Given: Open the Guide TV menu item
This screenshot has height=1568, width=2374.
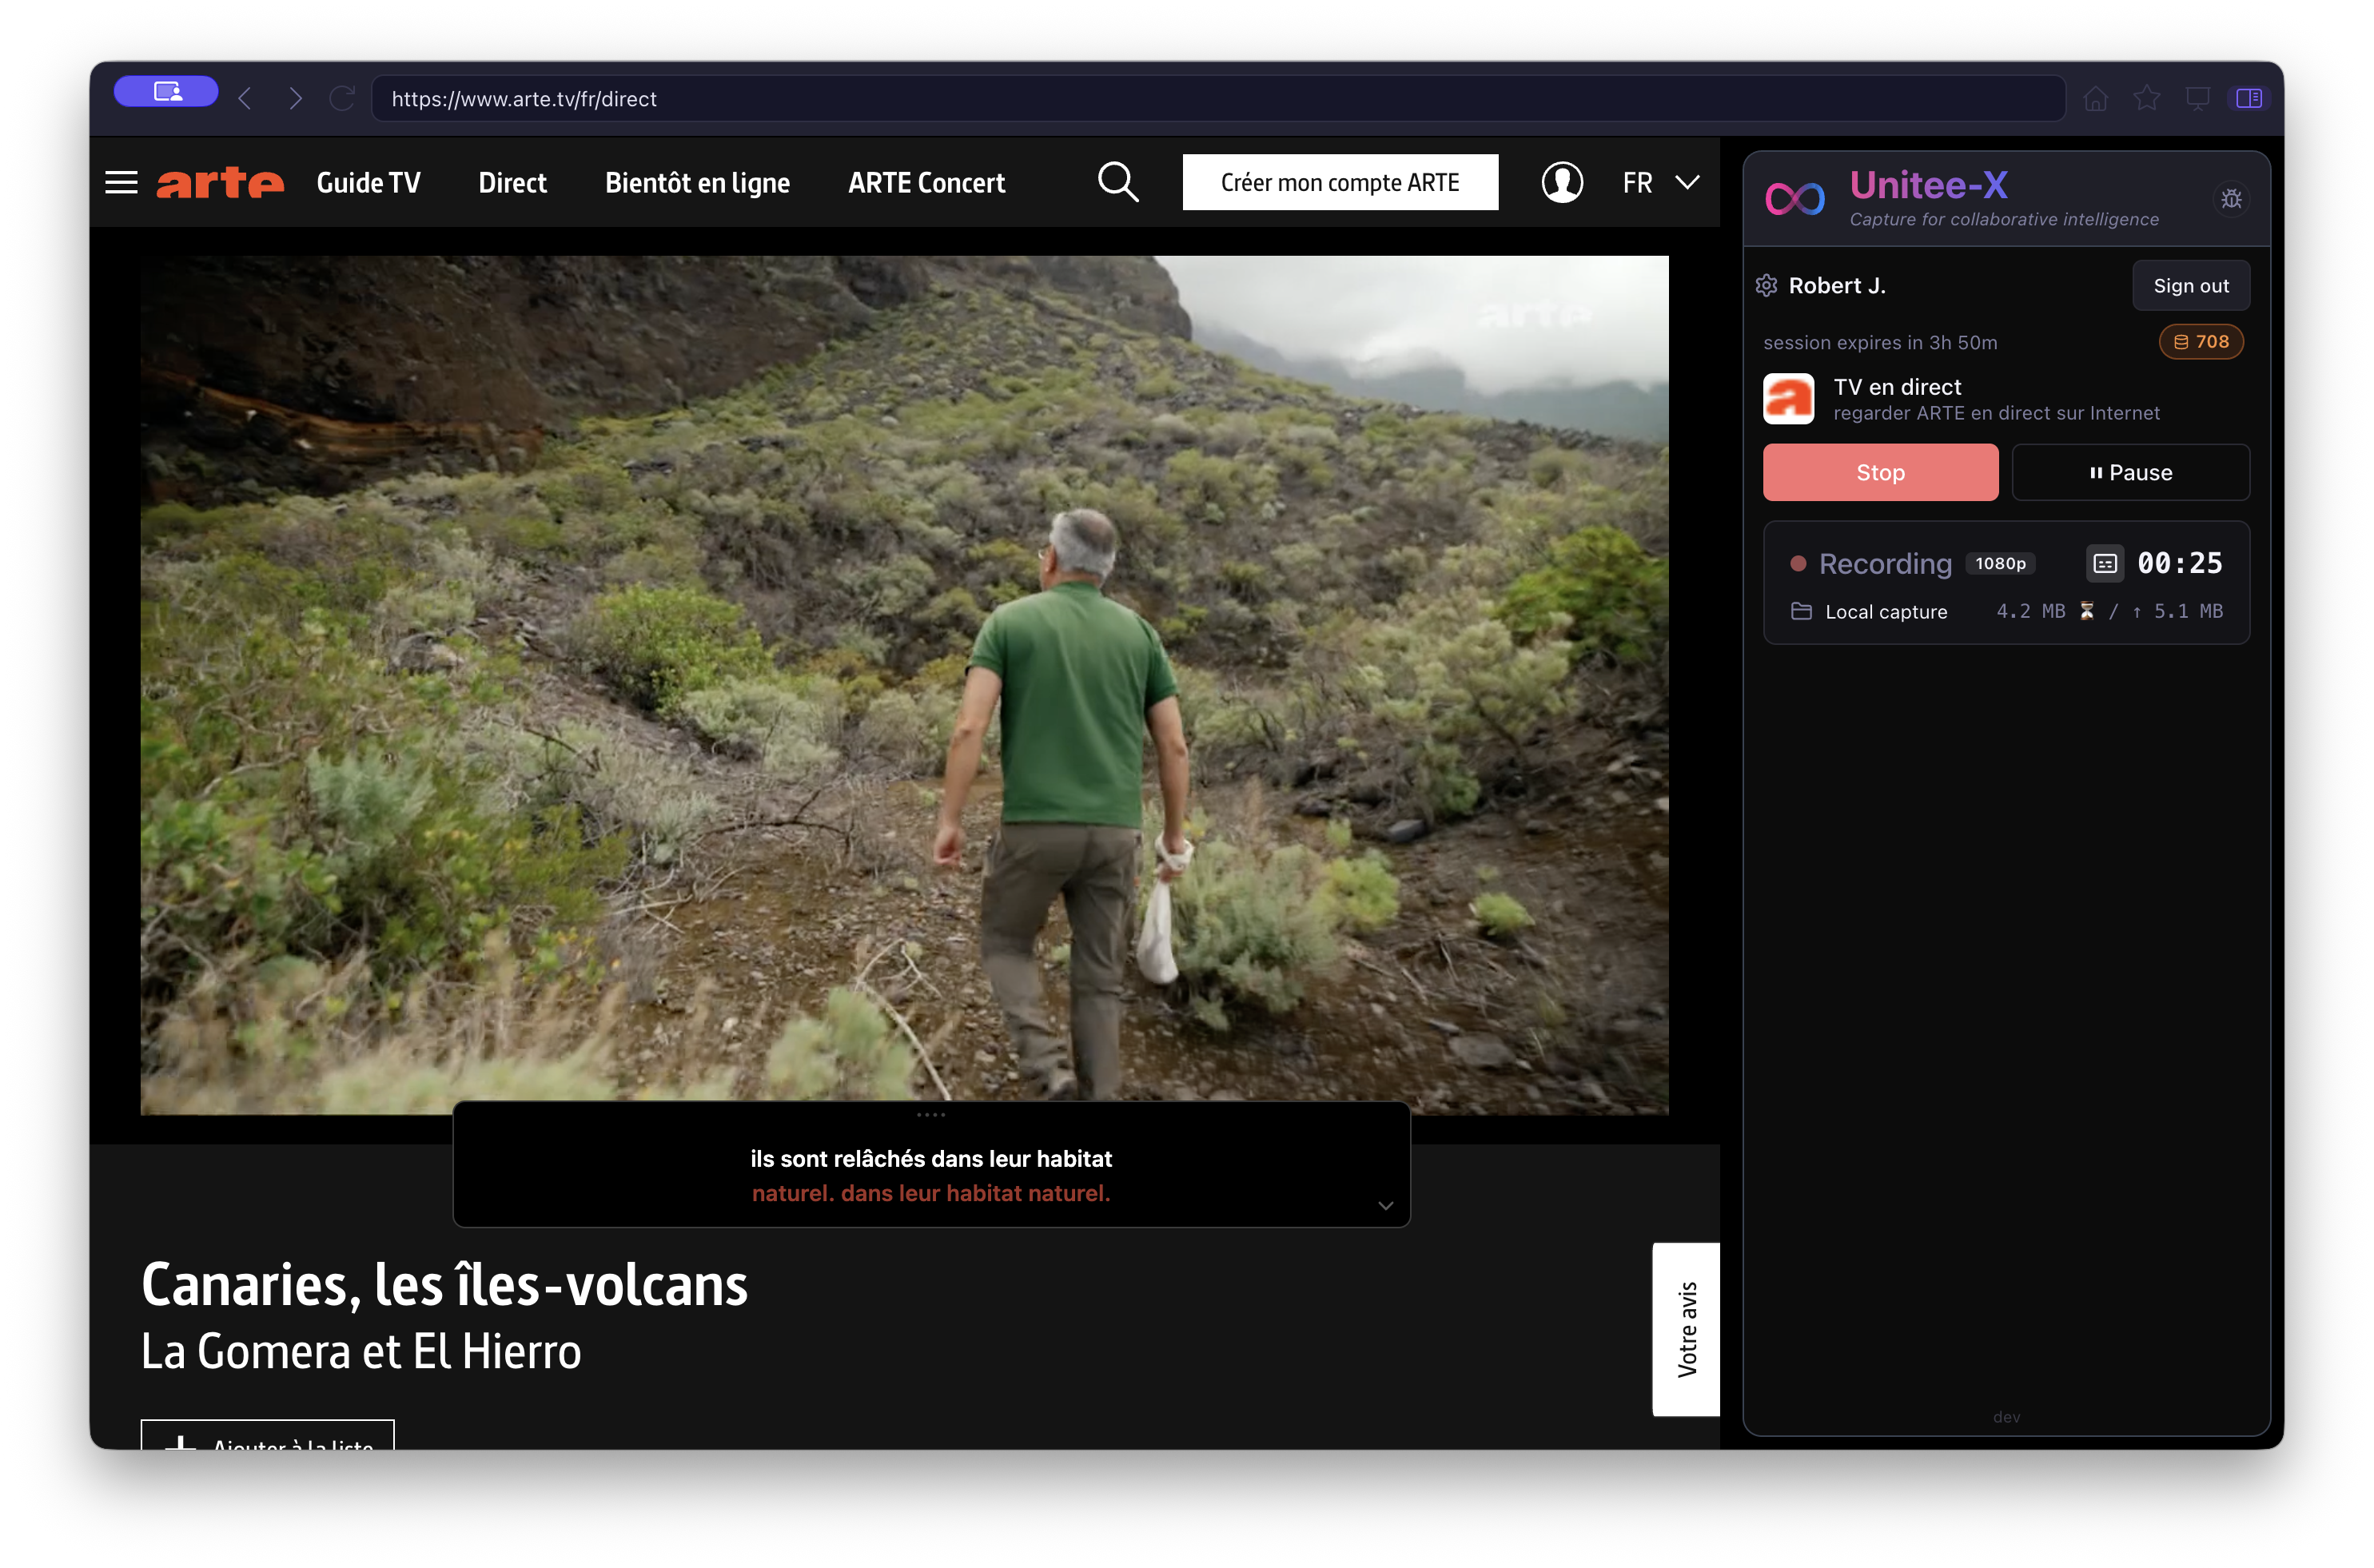Looking at the screenshot, I should pyautogui.click(x=368, y=182).
